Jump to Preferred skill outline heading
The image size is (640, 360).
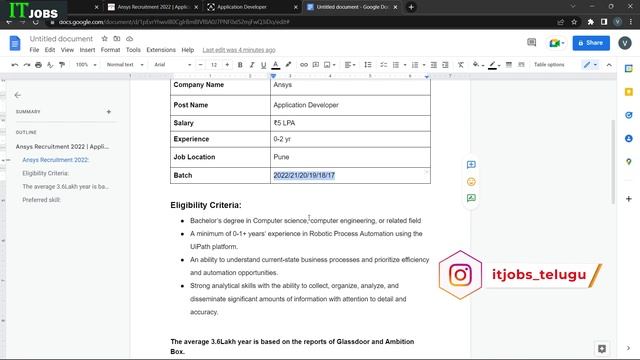pos(41,200)
